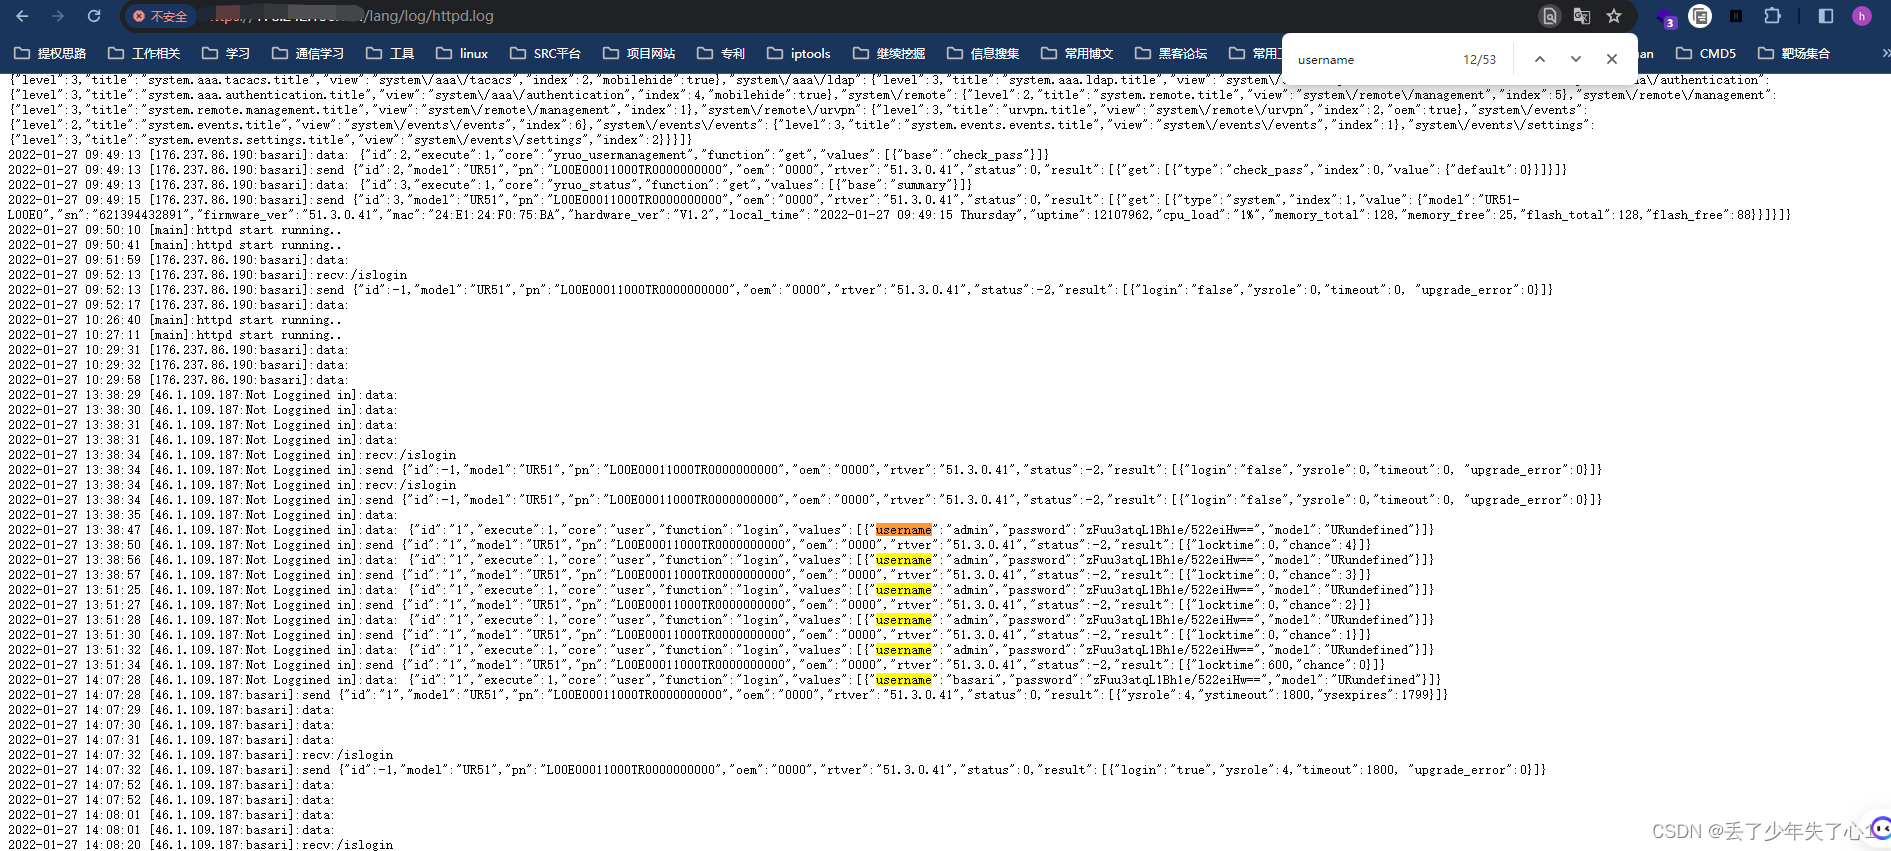Go forward to the next page
1891x851 pixels.
58,16
